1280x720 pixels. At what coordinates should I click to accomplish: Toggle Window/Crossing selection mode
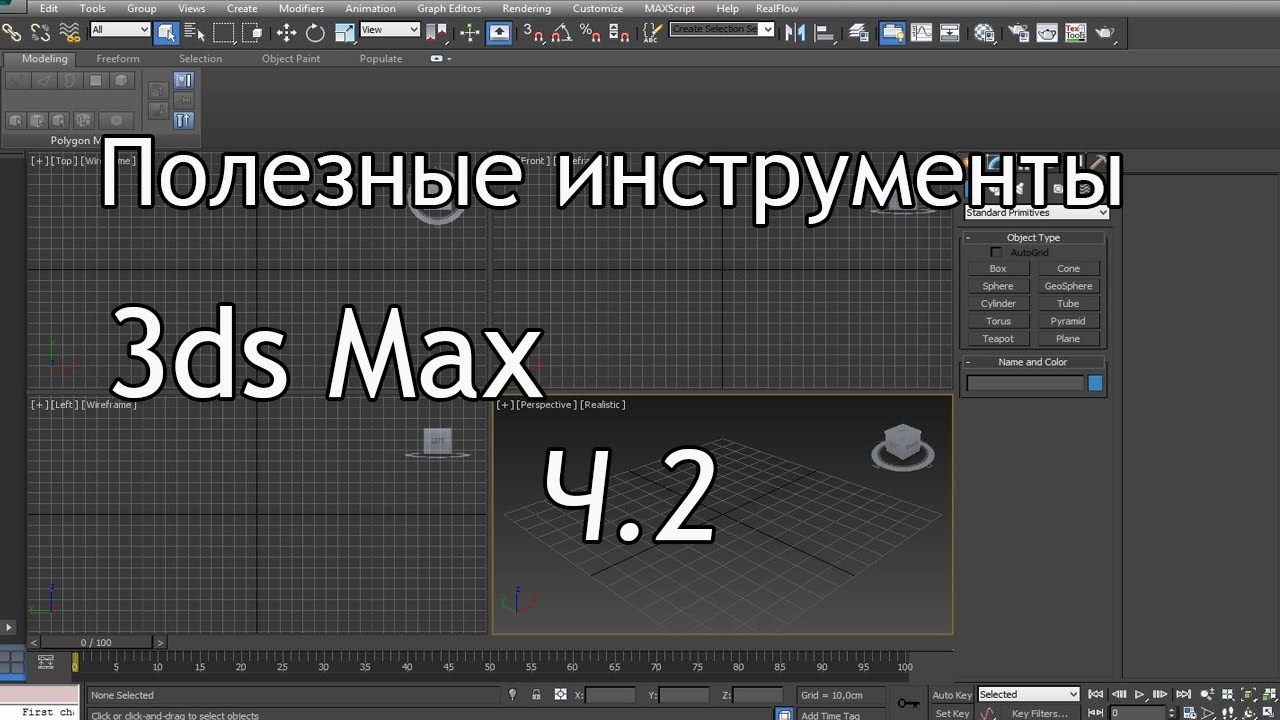tap(251, 32)
